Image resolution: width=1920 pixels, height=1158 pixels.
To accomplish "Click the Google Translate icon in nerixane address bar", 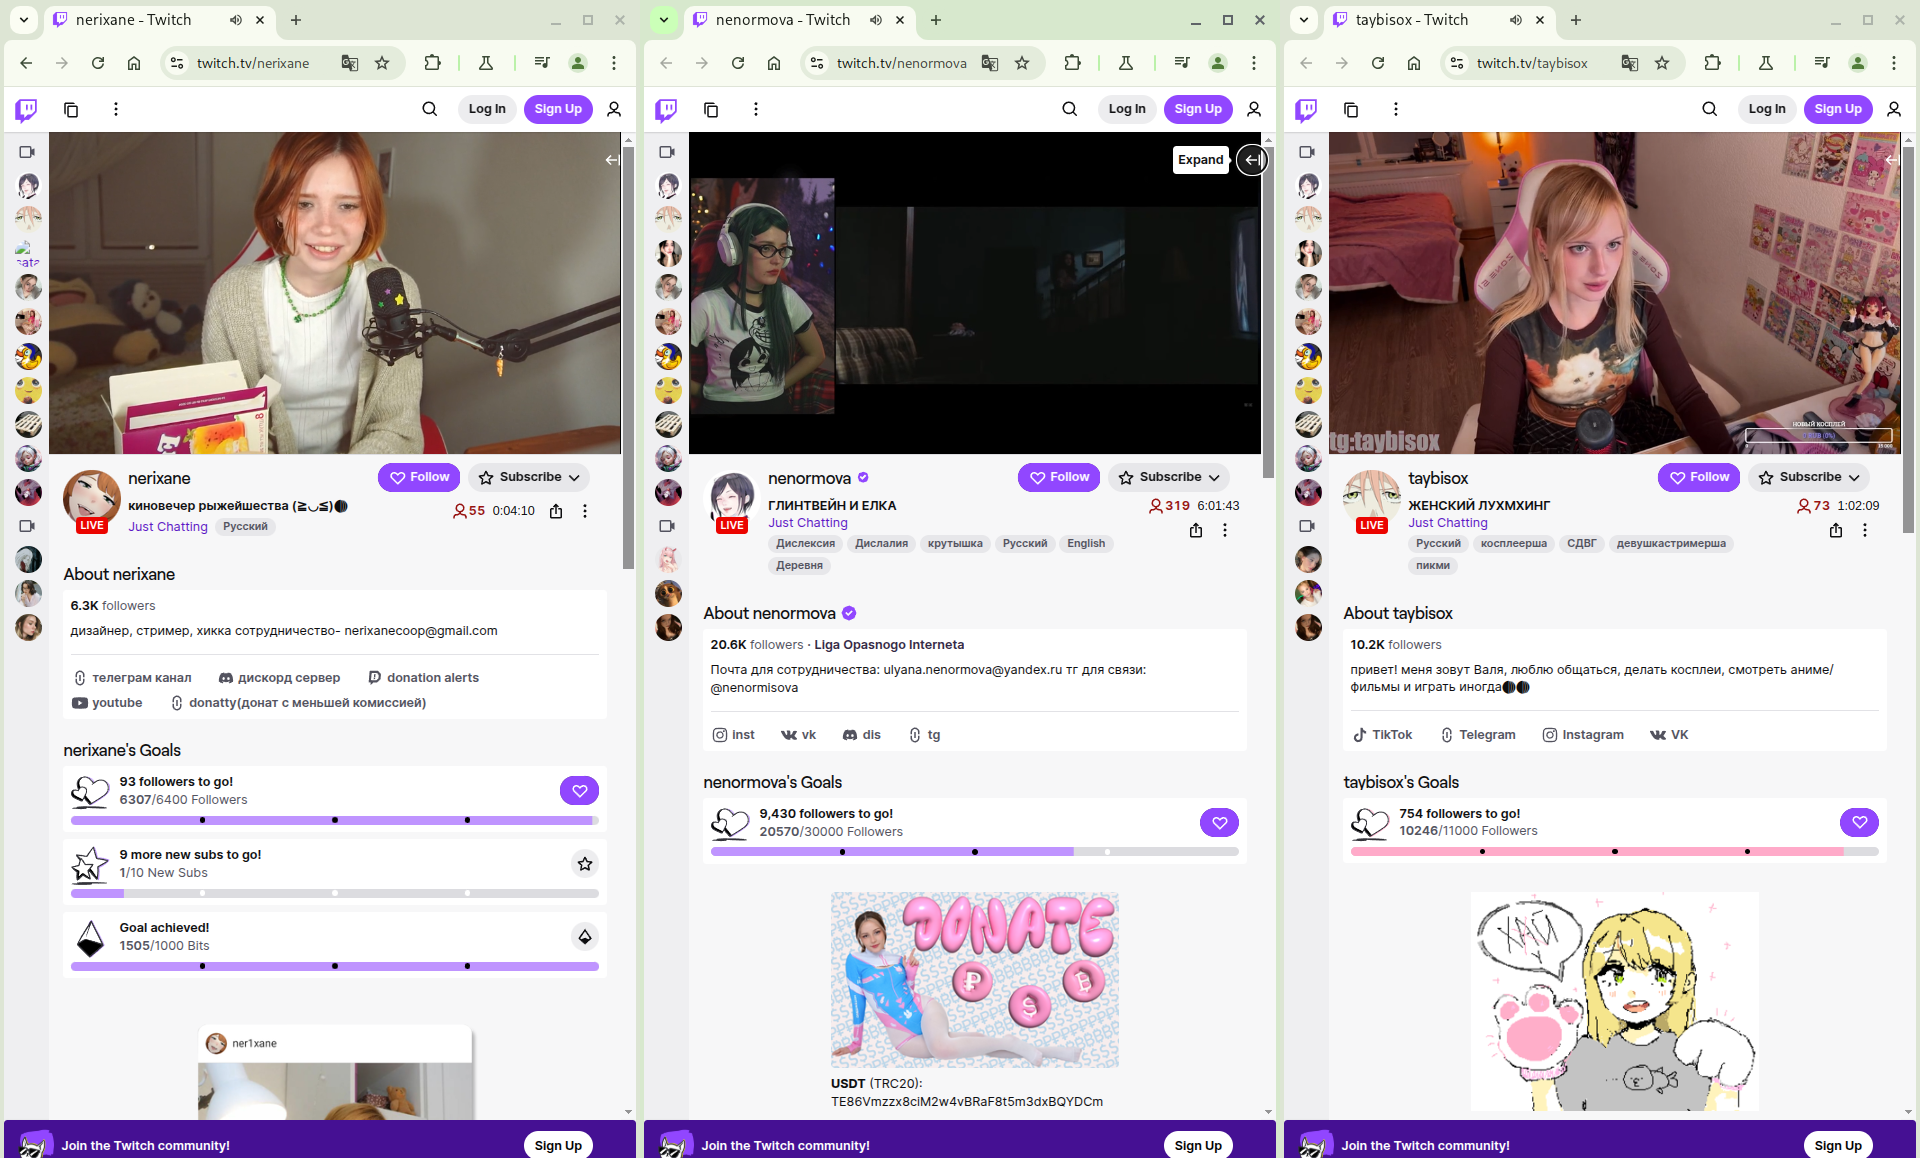I will [349, 63].
